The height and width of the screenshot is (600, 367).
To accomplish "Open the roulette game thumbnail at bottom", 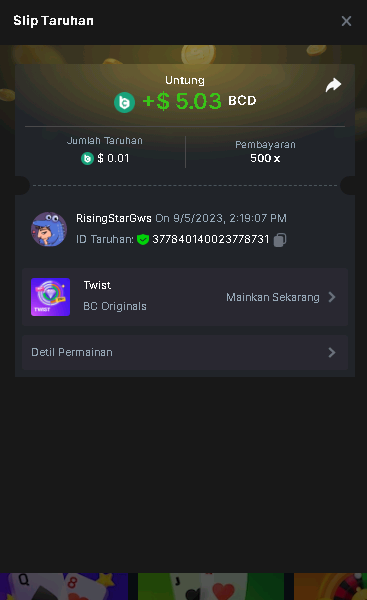I will pyautogui.click(x=330, y=586).
